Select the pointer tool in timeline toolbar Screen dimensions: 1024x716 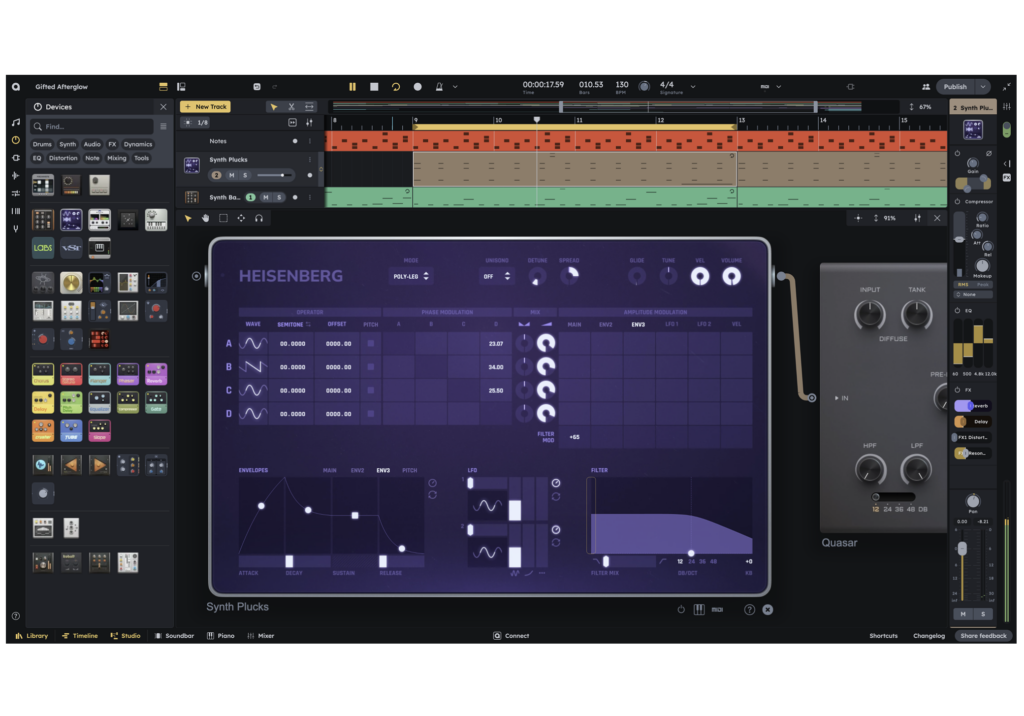(x=274, y=106)
